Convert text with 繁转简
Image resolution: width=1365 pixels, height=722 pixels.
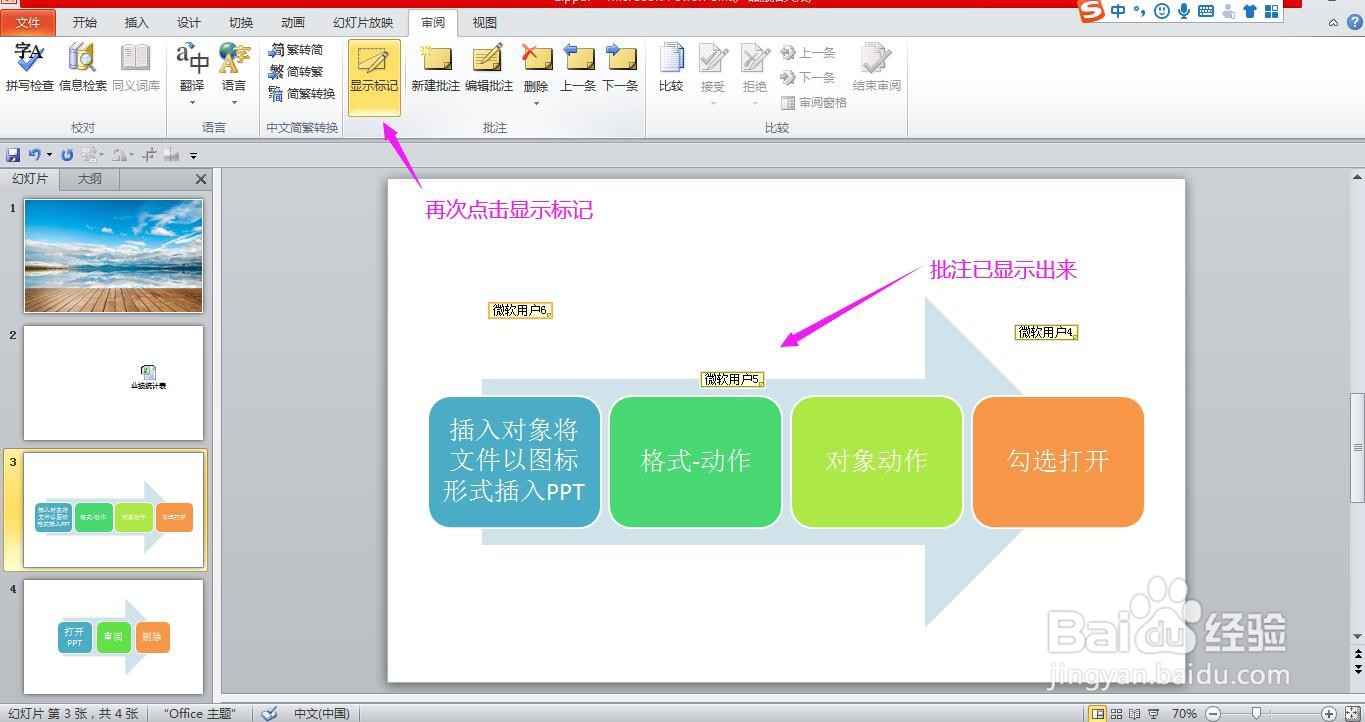[x=296, y=49]
